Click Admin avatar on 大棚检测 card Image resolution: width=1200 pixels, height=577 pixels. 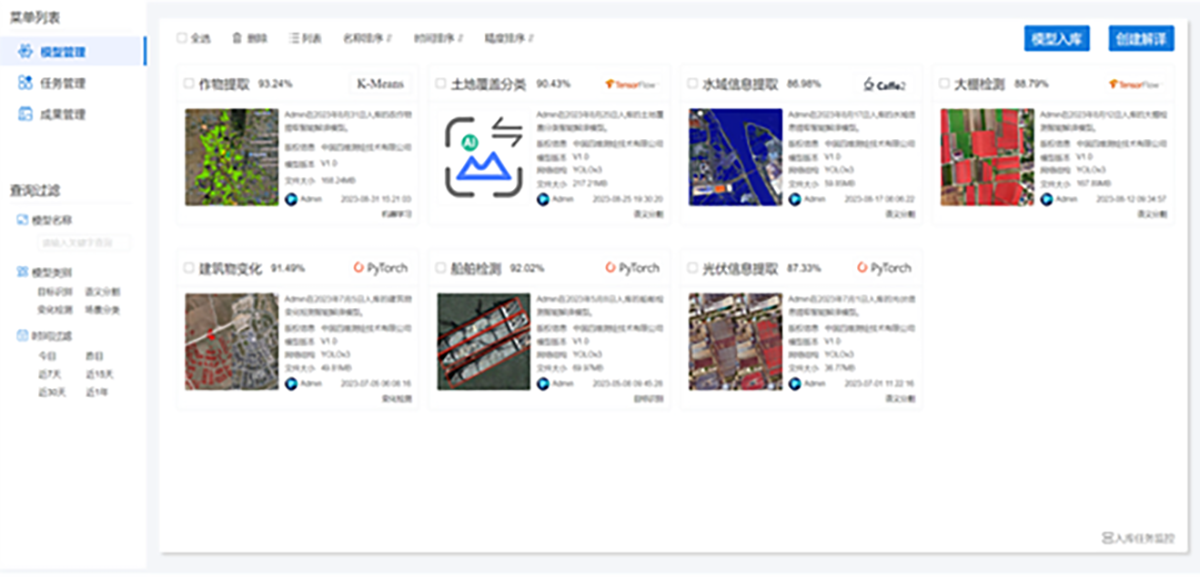point(1047,199)
